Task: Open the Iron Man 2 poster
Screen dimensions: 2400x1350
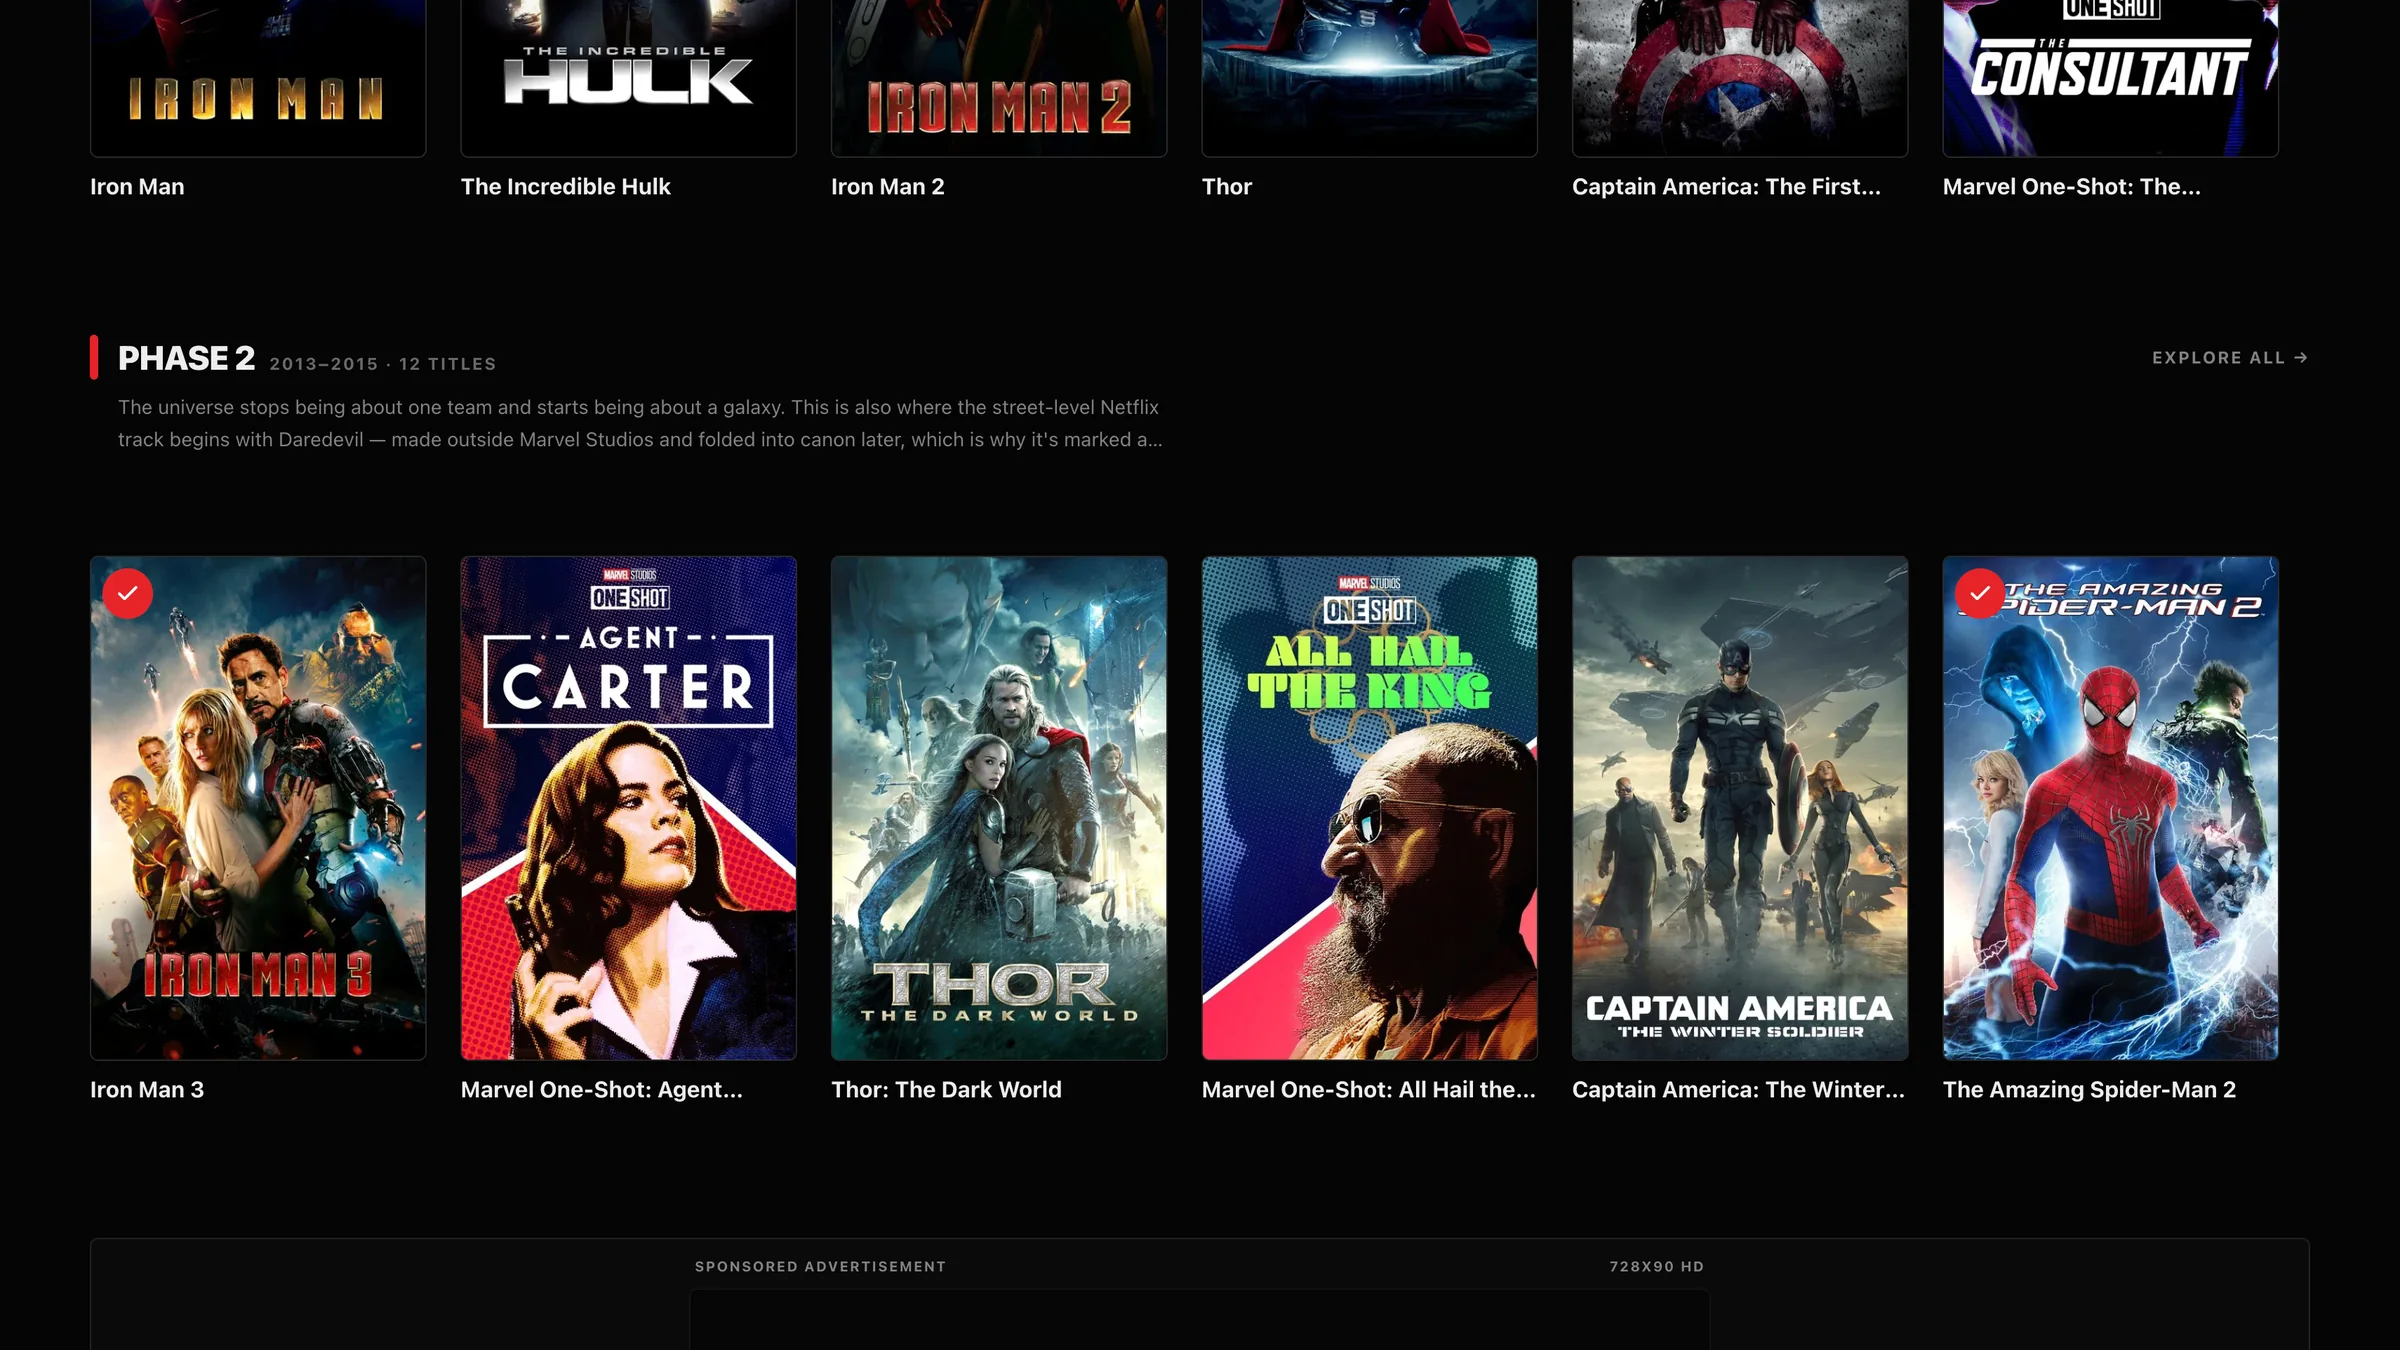Action: point(999,78)
